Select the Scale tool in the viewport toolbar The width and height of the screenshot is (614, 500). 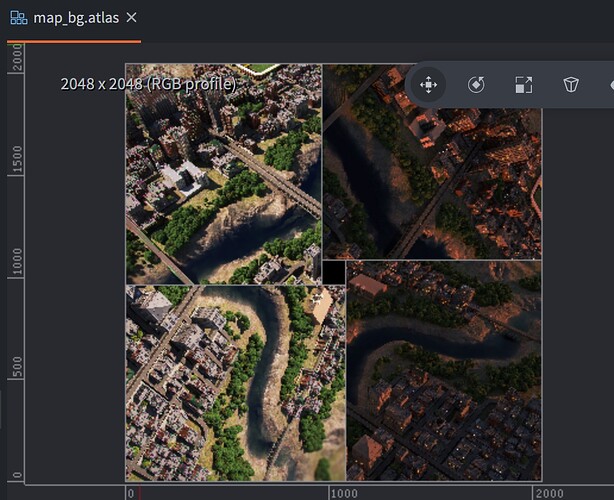point(523,85)
